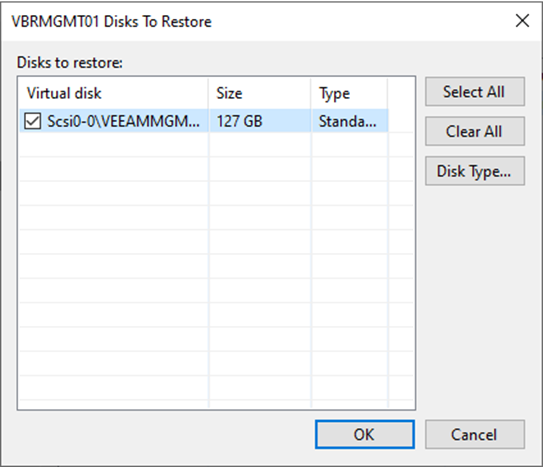The width and height of the screenshot is (543, 467).
Task: Cancel the Disks To Restore dialog
Action: click(x=475, y=434)
